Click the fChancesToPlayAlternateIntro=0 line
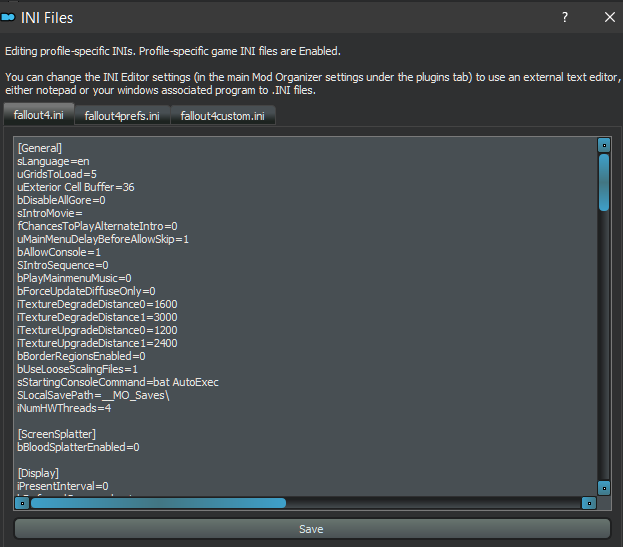Viewport: 623px width, 547px height. pyautogui.click(x=97, y=226)
